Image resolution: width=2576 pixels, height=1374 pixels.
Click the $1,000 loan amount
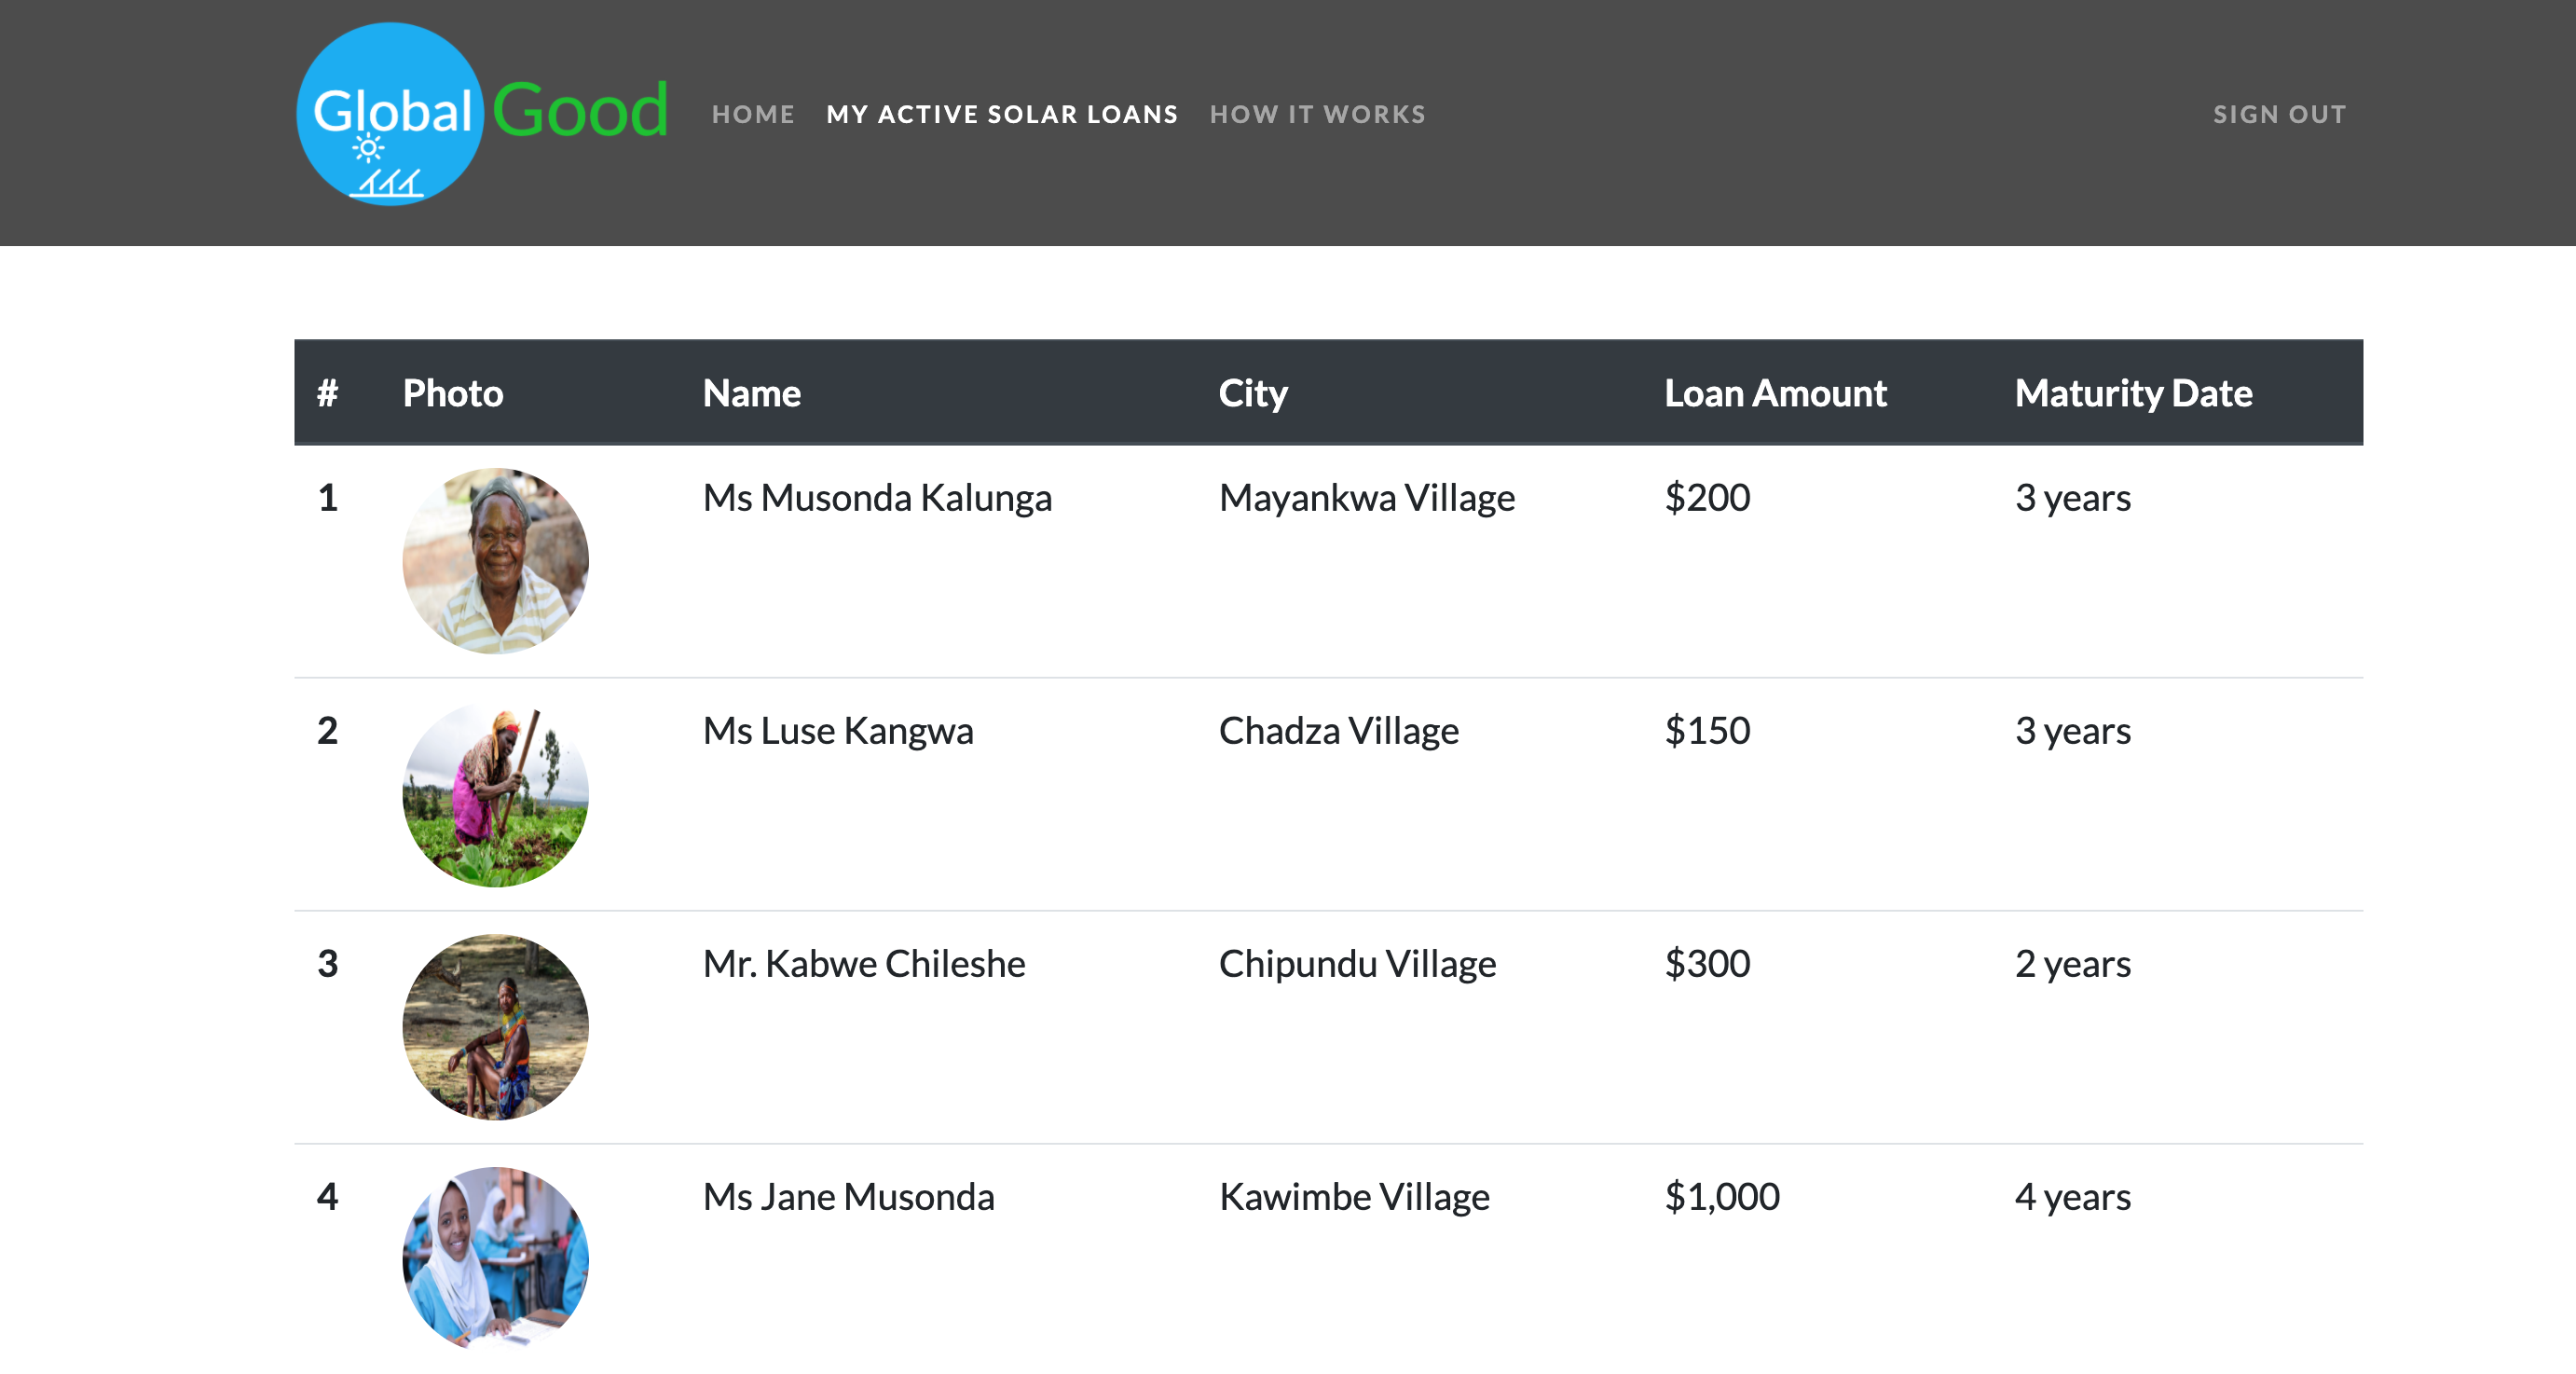coord(1722,1196)
